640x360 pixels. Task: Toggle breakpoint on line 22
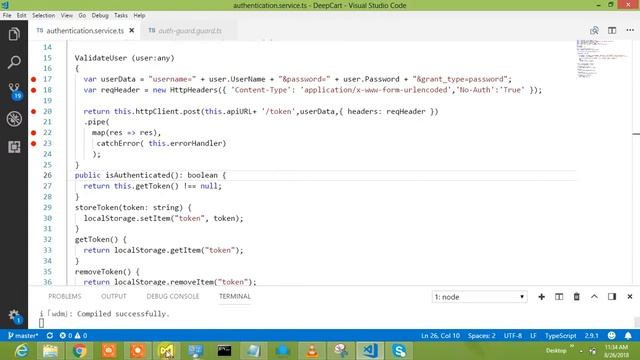pos(33,133)
